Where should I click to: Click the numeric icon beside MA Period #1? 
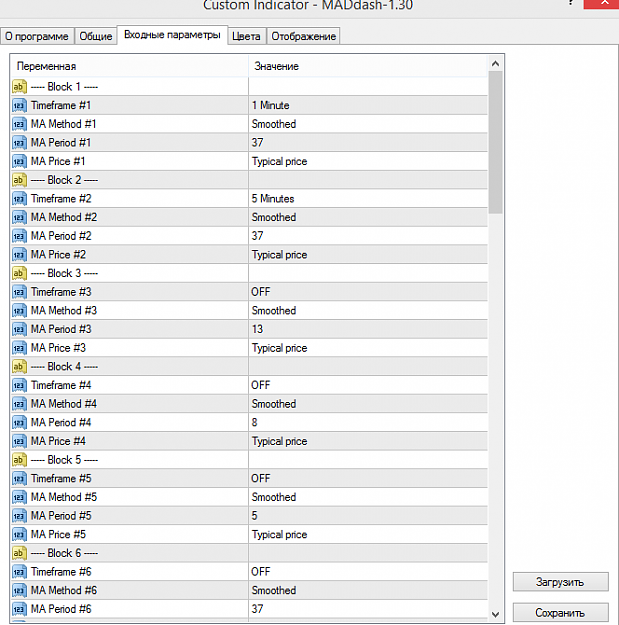click(19, 143)
